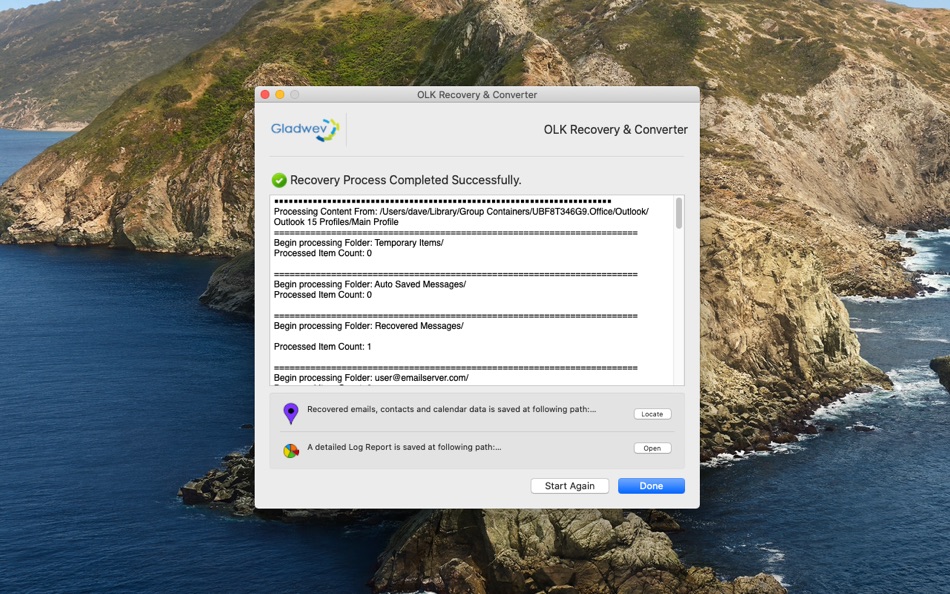Click 'Processed Item Count: 1' line
950x594 pixels.
(322, 346)
